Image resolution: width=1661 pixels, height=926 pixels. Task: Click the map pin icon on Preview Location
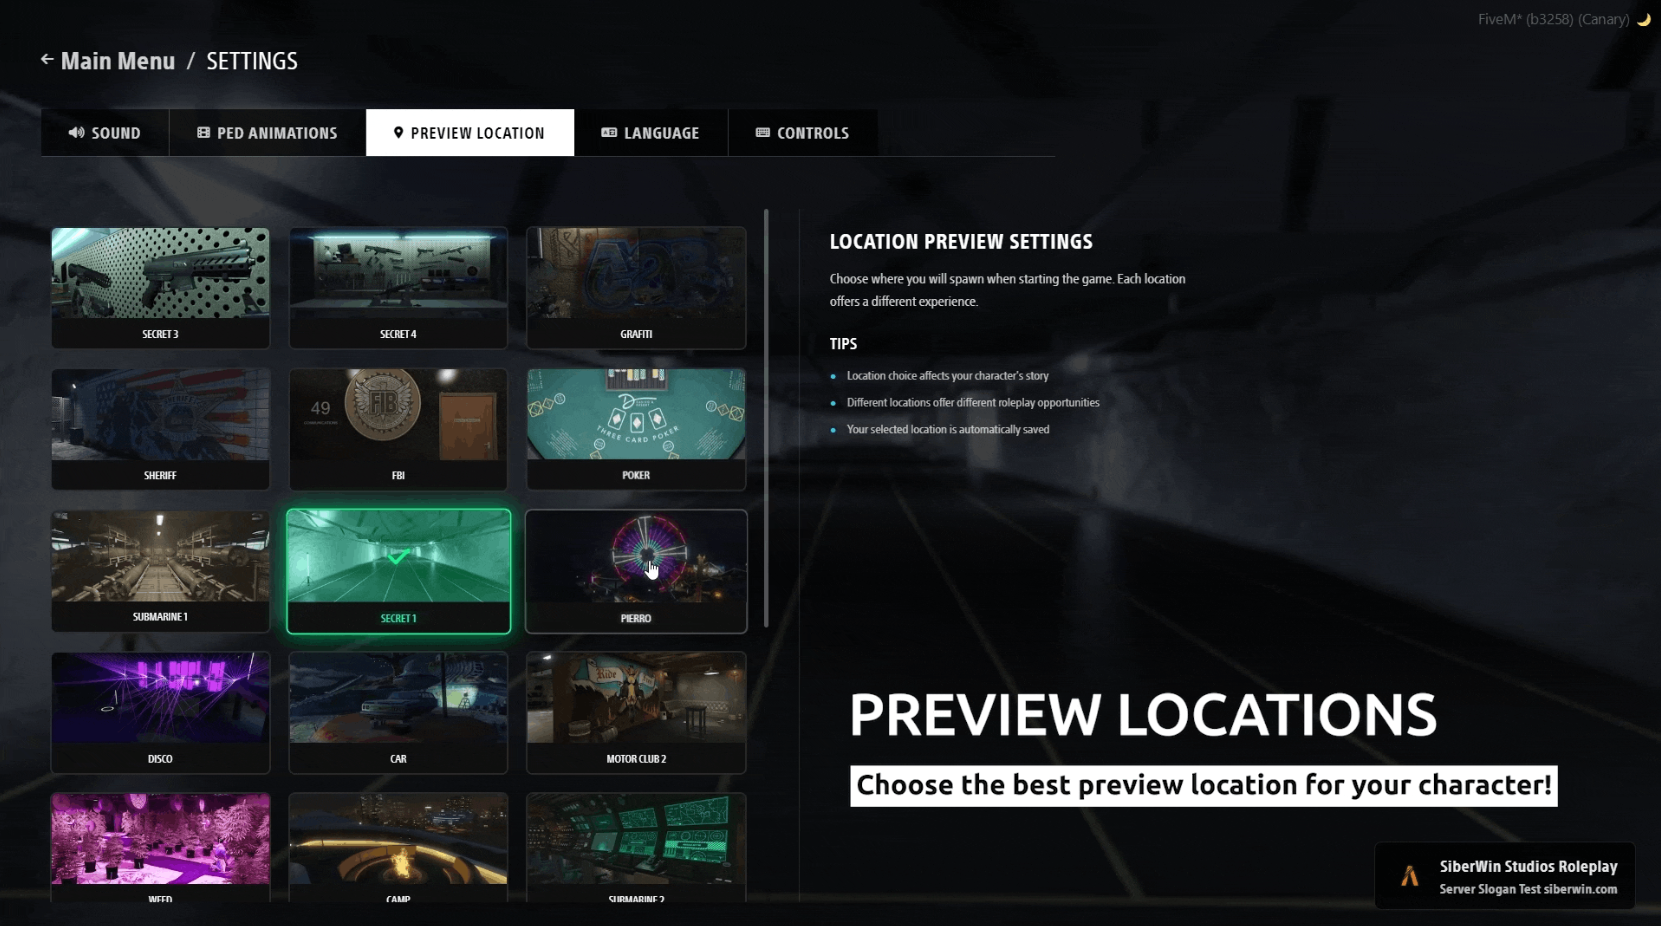[398, 133]
